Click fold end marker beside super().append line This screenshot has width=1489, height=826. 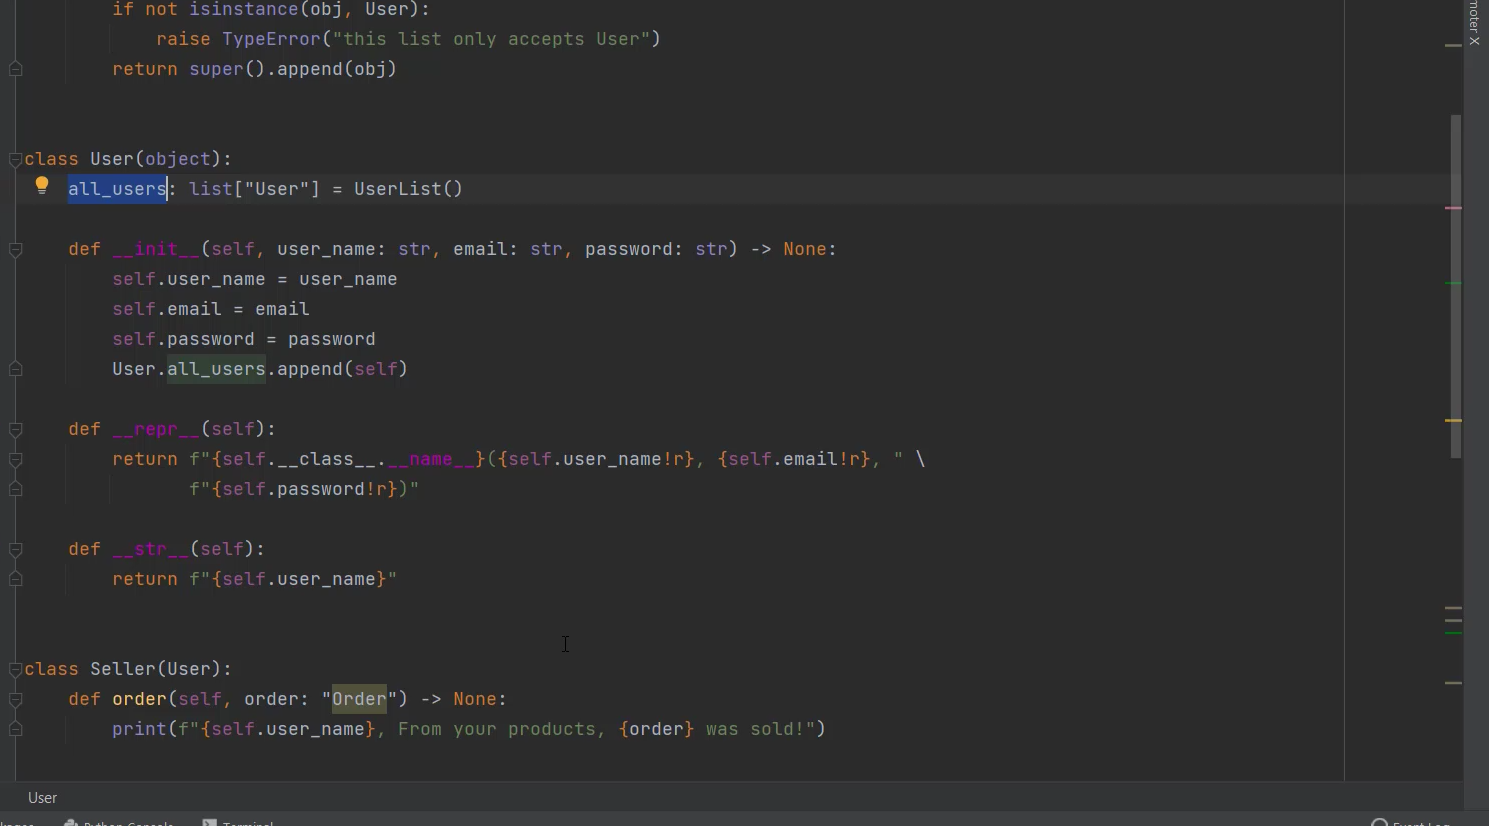pyautogui.click(x=15, y=69)
